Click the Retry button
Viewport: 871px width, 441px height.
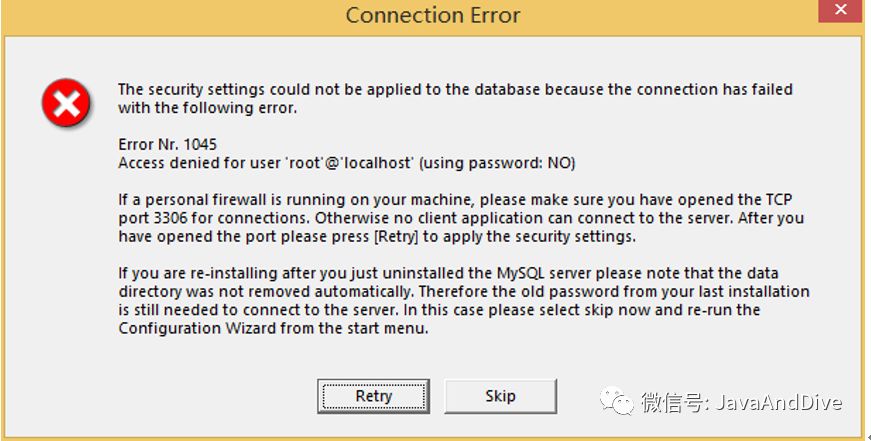[373, 396]
